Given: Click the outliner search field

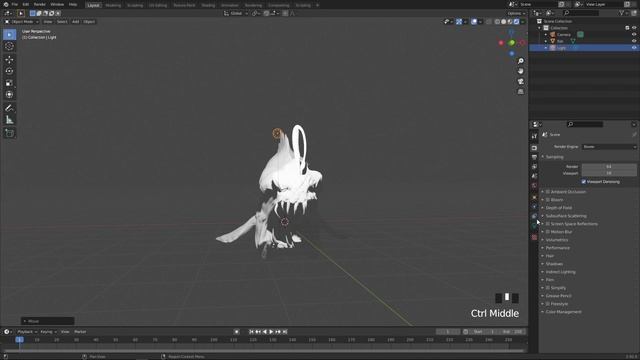Looking at the screenshot, I should [580, 13].
